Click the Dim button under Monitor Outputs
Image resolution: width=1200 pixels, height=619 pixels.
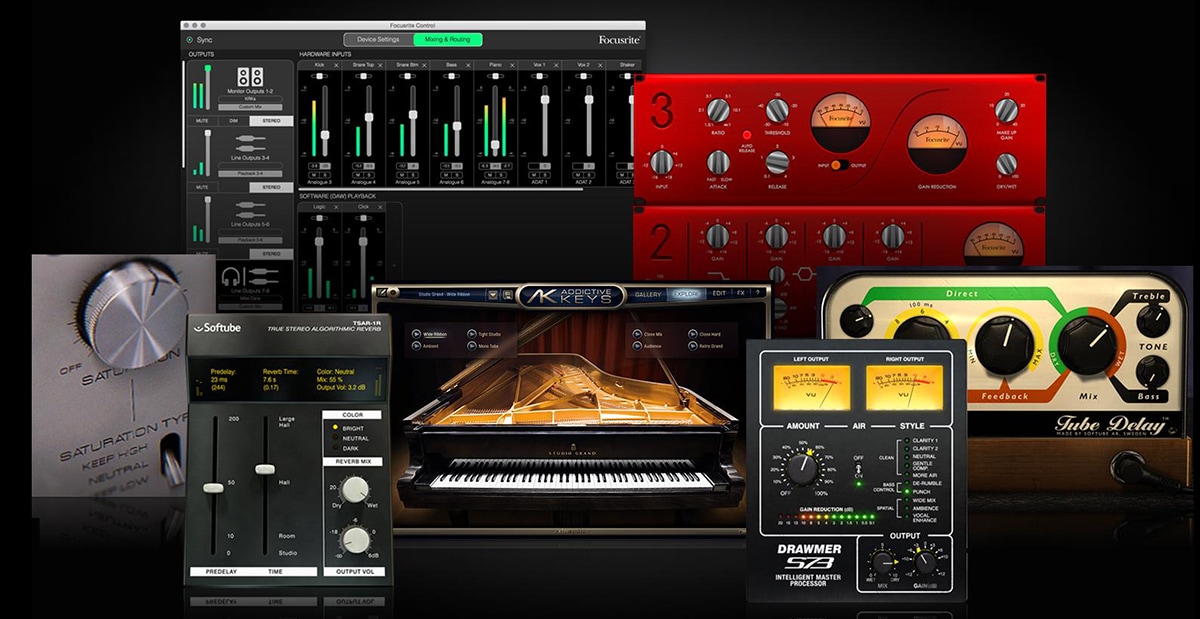click(x=233, y=120)
